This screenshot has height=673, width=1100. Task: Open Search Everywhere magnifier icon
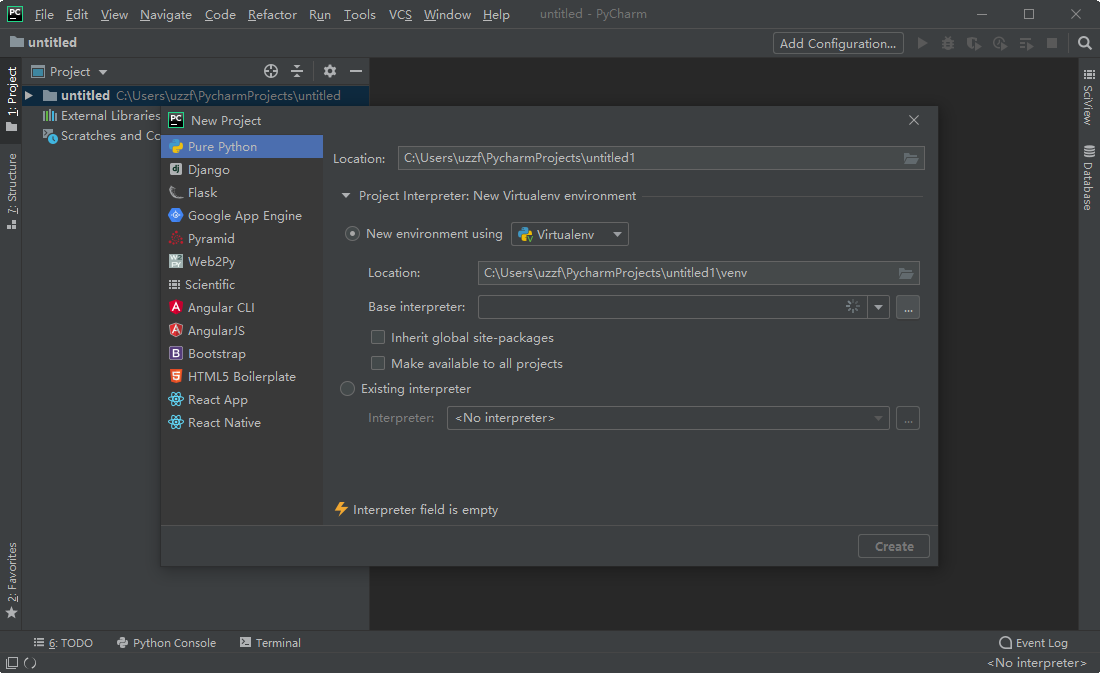click(1085, 44)
